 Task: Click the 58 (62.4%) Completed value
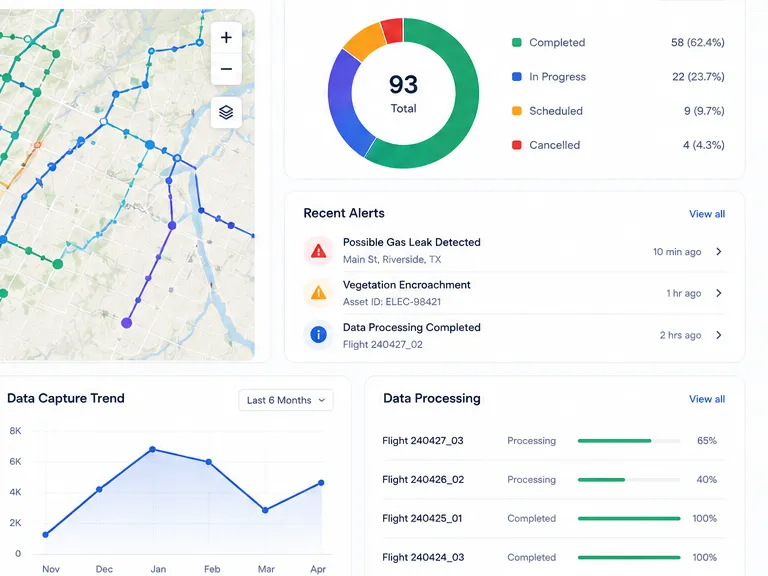pos(697,43)
